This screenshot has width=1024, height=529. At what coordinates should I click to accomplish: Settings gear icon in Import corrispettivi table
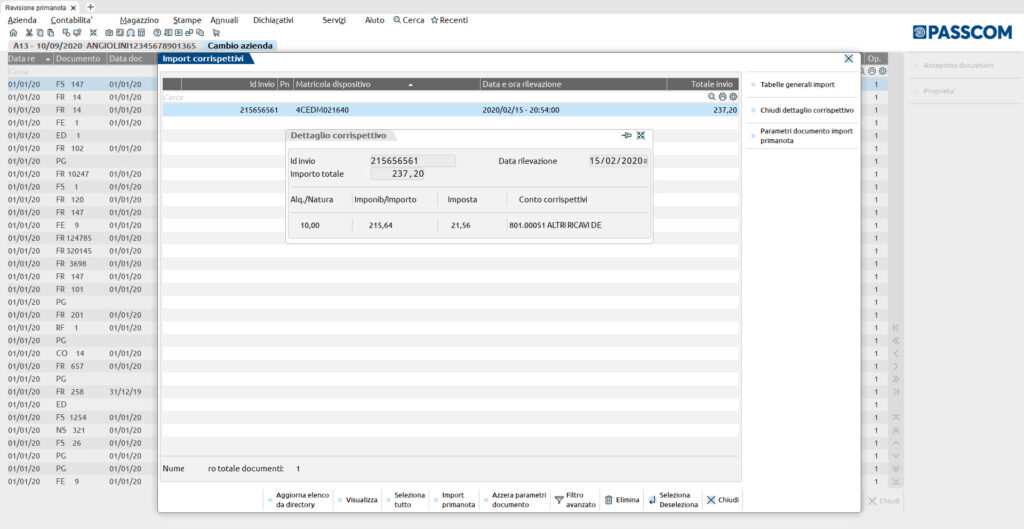pyautogui.click(x=733, y=97)
